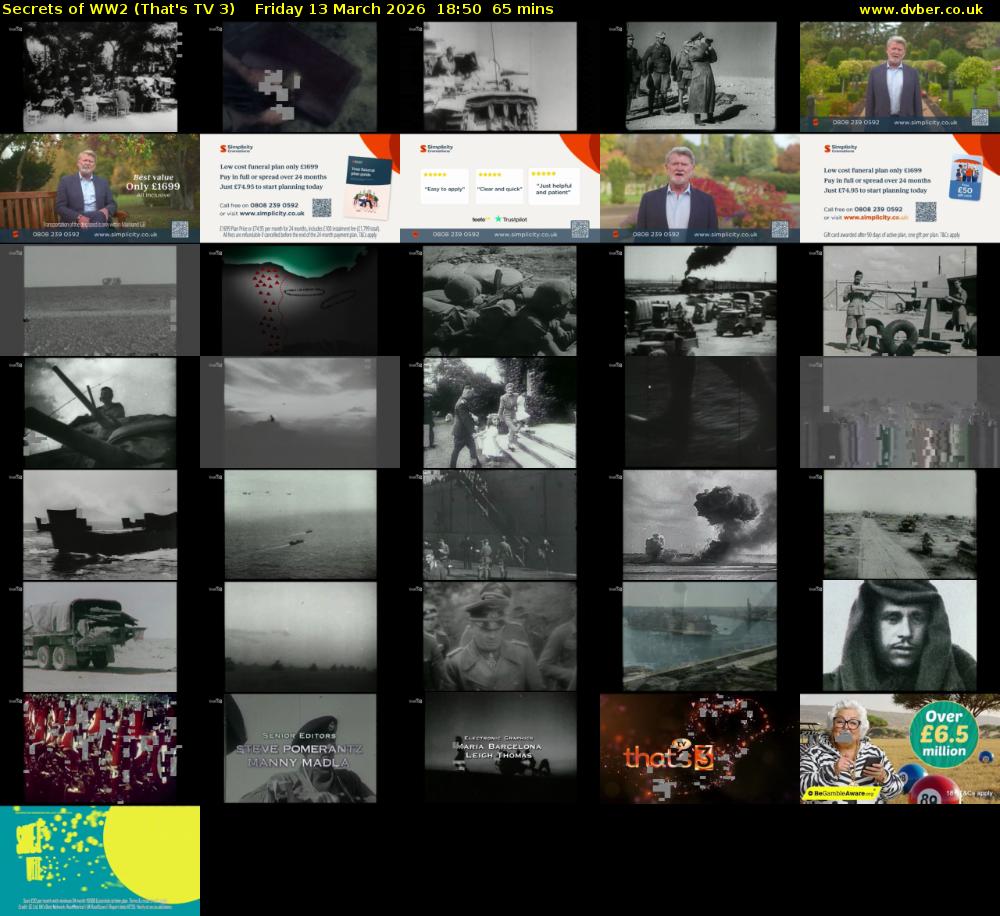The height and width of the screenshot is (916, 1000).
Task: Open the red triangles map thumbnail
Action: (x=299, y=301)
